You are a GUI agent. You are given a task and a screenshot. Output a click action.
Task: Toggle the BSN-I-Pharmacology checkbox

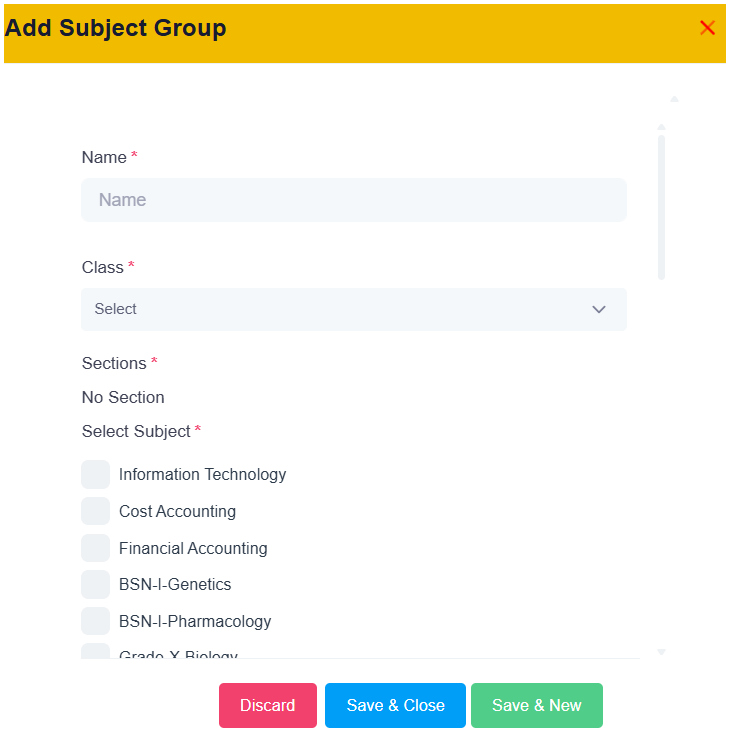(x=96, y=621)
